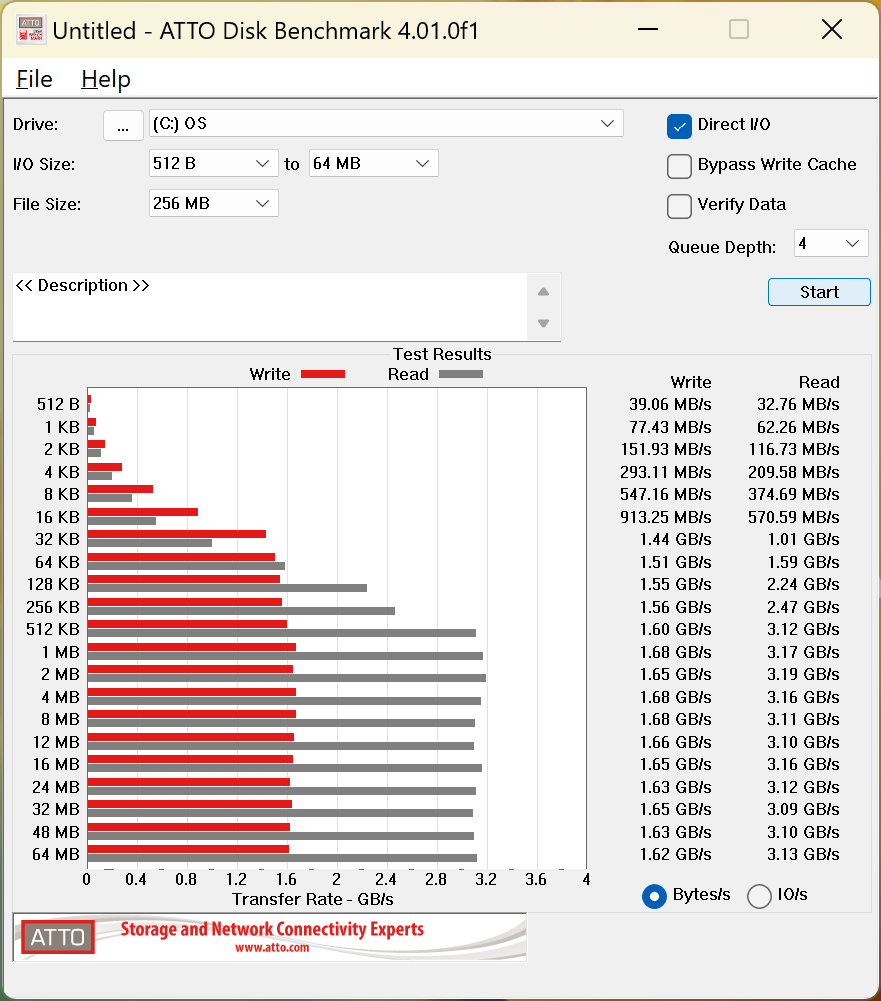Image resolution: width=881 pixels, height=1001 pixels.
Task: Click the write value 547.16 MB/s
Action: pos(666,494)
